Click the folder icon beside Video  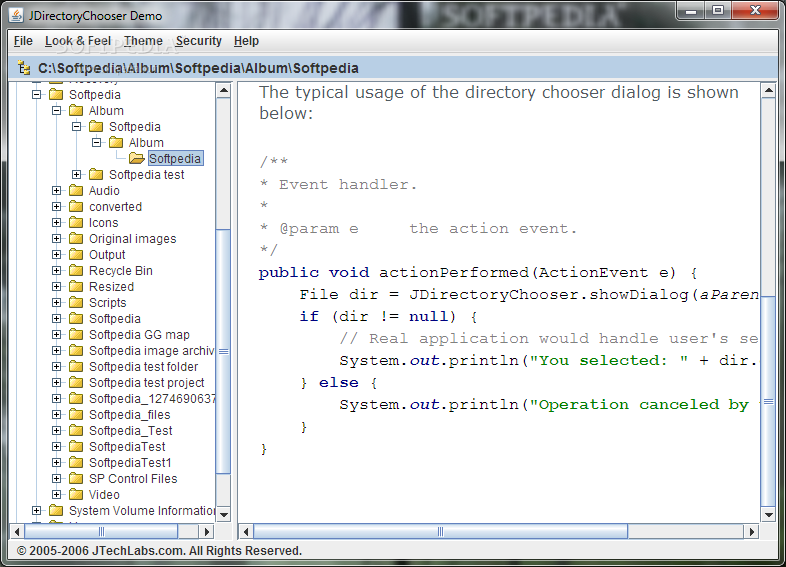click(x=76, y=495)
